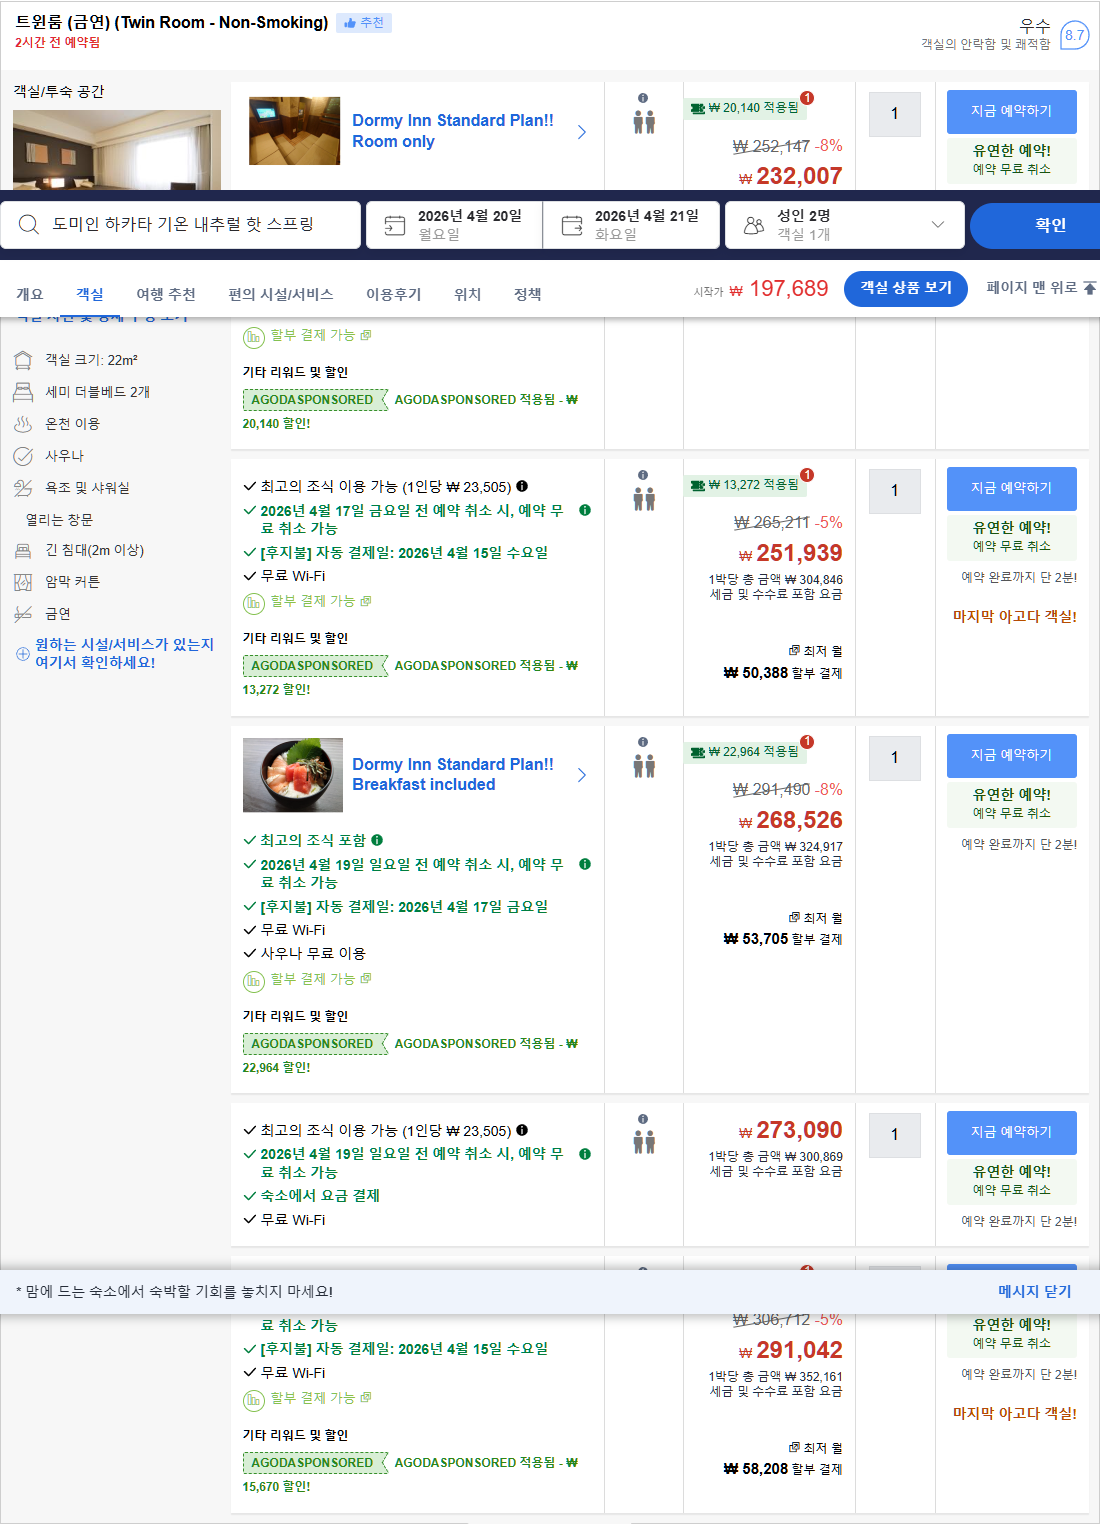Click 지금 예약하기 for the 268,526 won plan
Image resolution: width=1100 pixels, height=1524 pixels.
point(1011,756)
